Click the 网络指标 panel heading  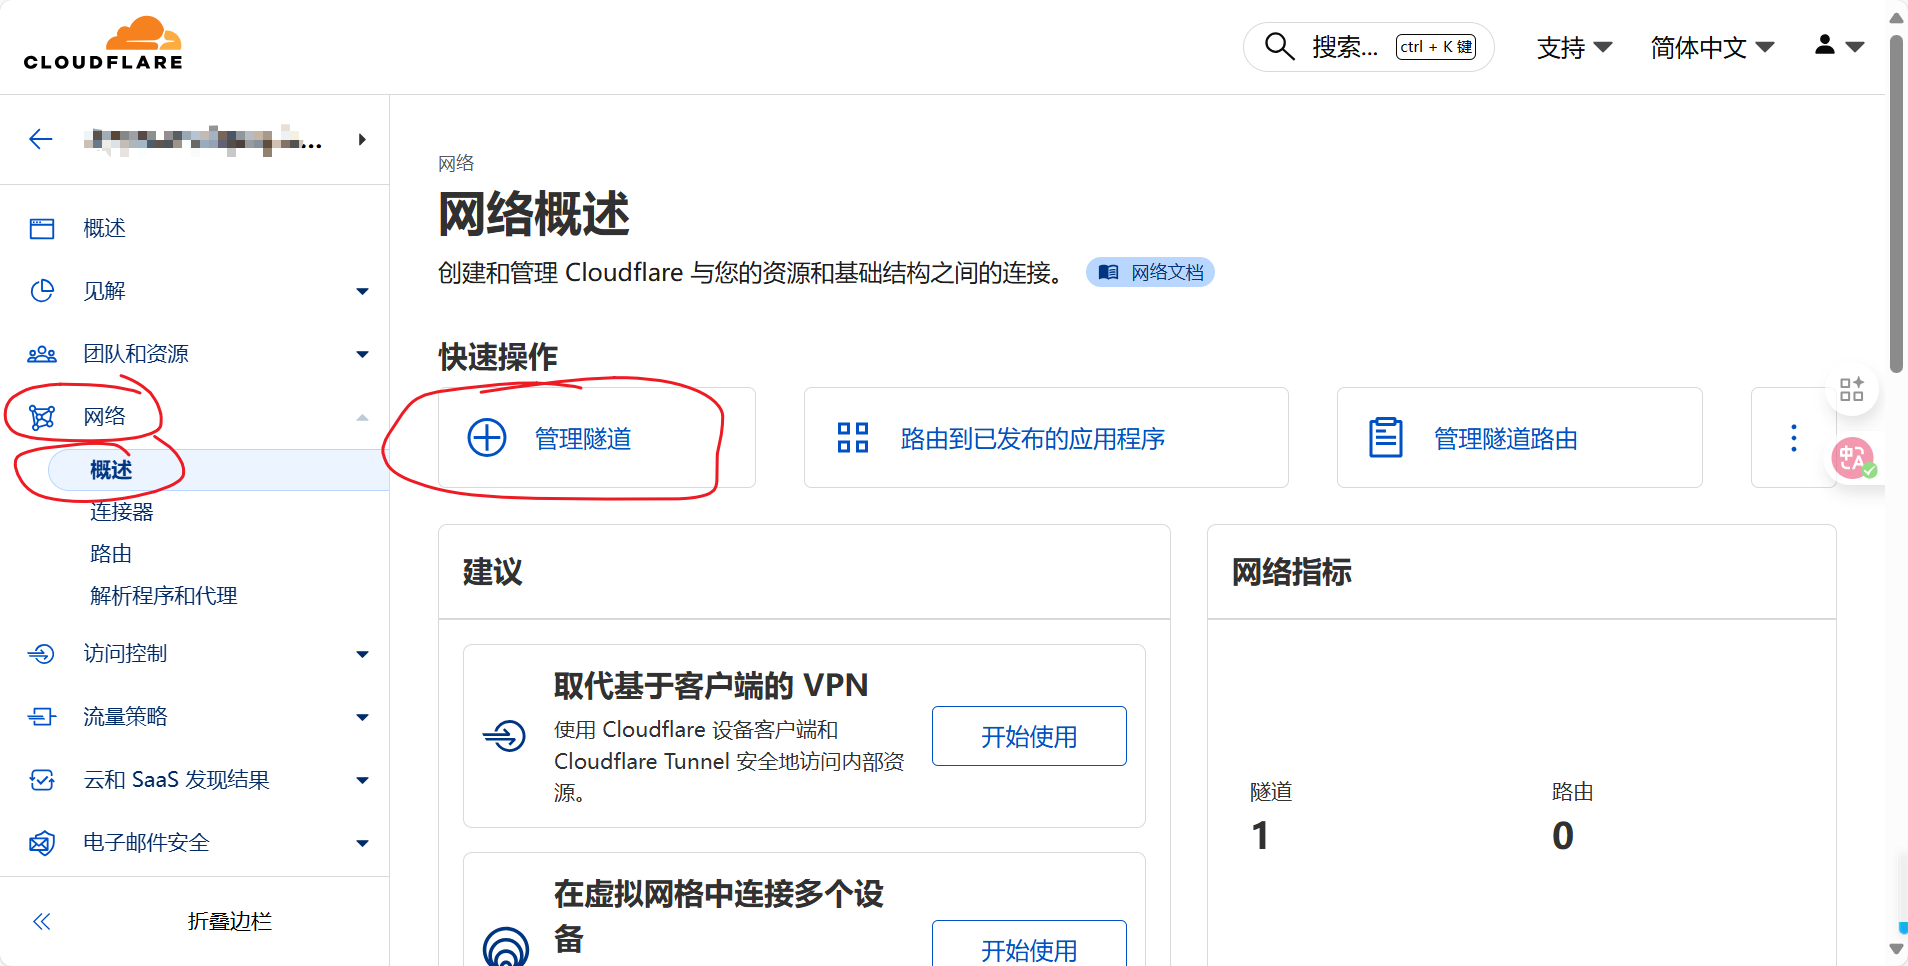[1292, 572]
